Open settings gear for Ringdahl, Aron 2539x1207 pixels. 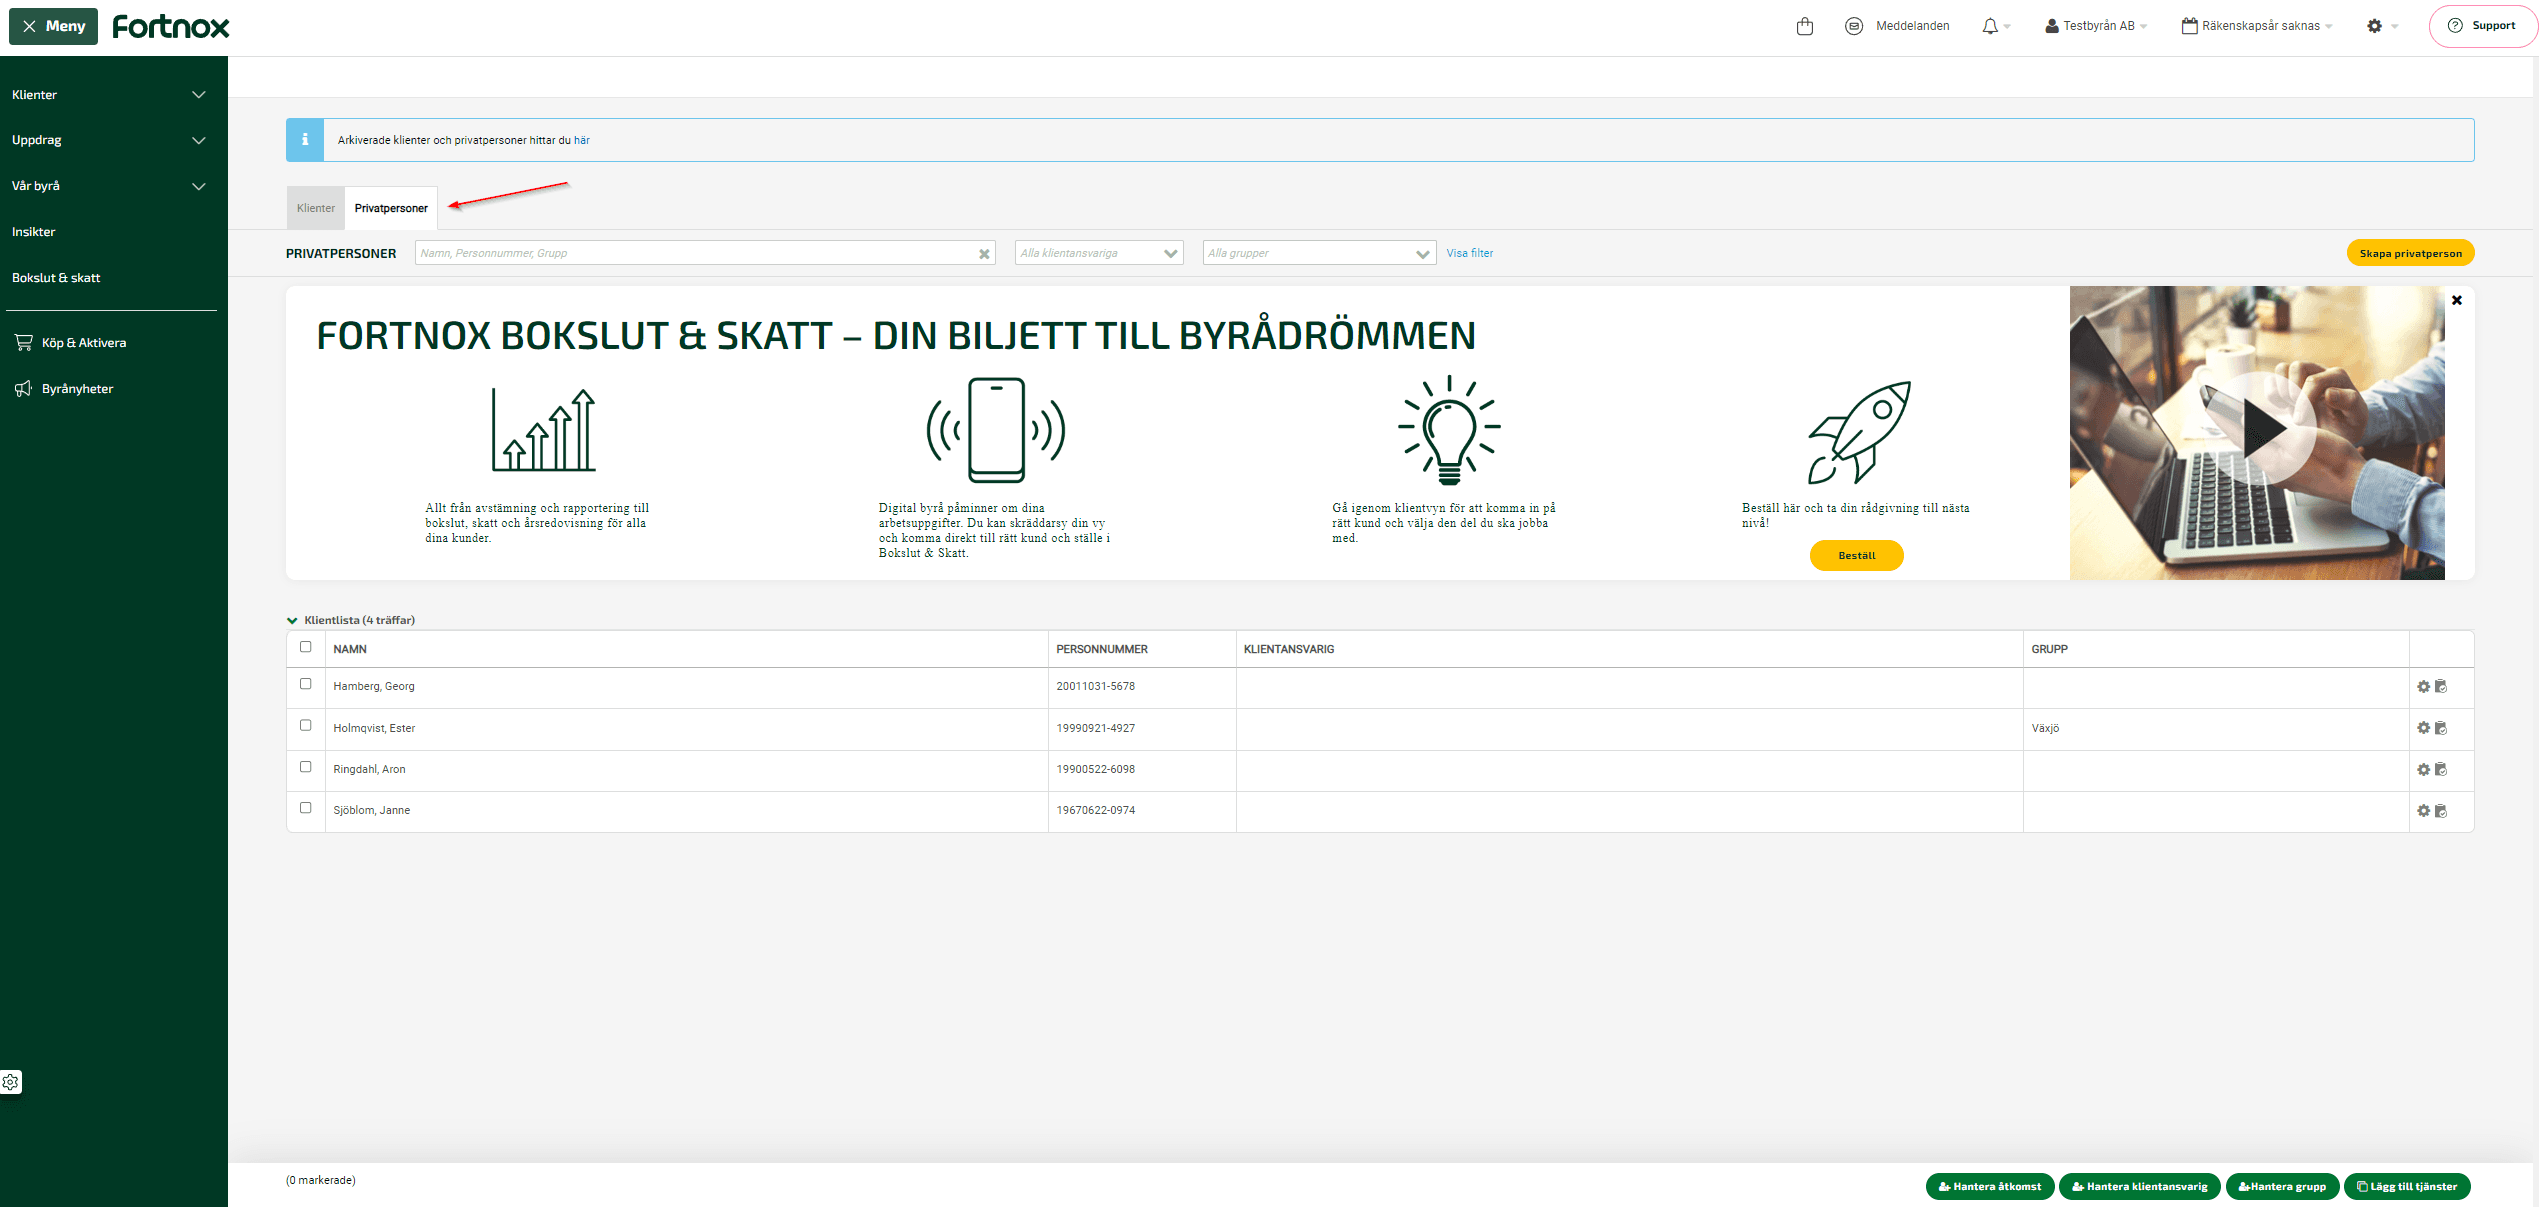point(2423,769)
